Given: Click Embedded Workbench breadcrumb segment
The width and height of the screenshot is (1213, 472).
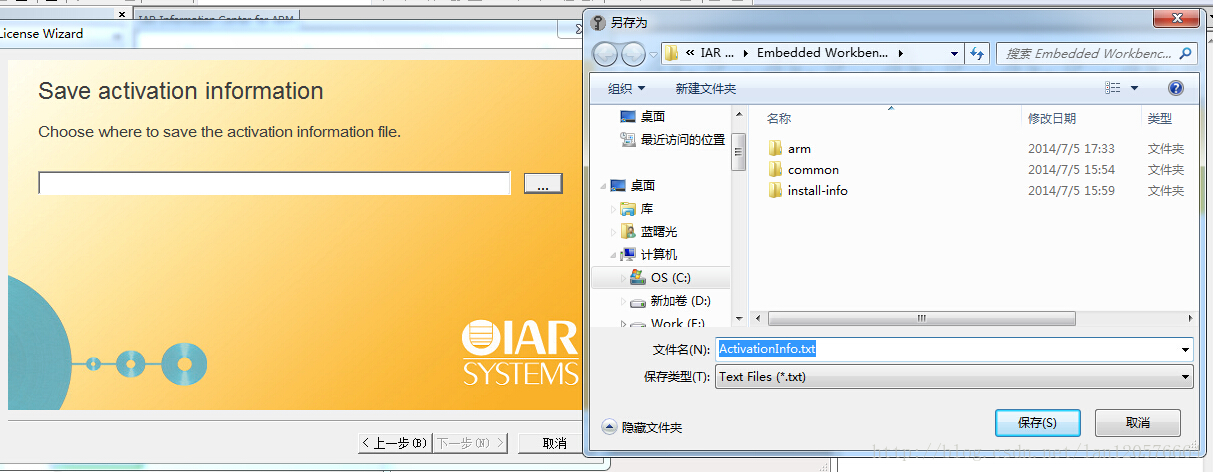Looking at the screenshot, I should coord(822,53).
